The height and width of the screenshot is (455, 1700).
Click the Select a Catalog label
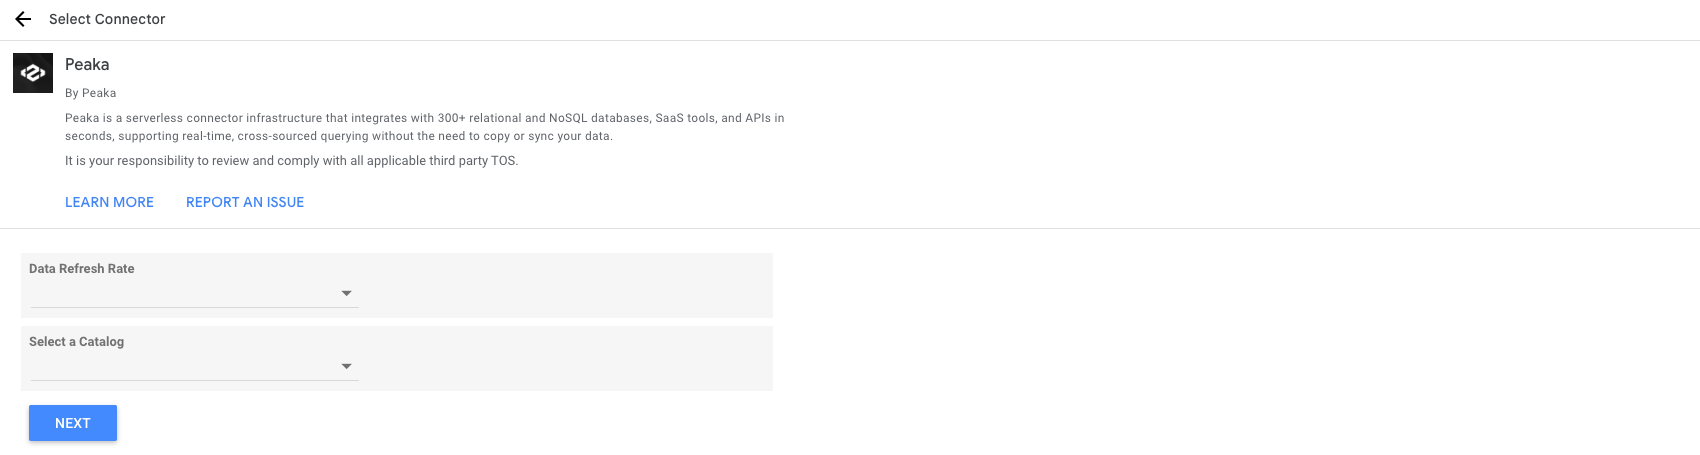coord(76,342)
